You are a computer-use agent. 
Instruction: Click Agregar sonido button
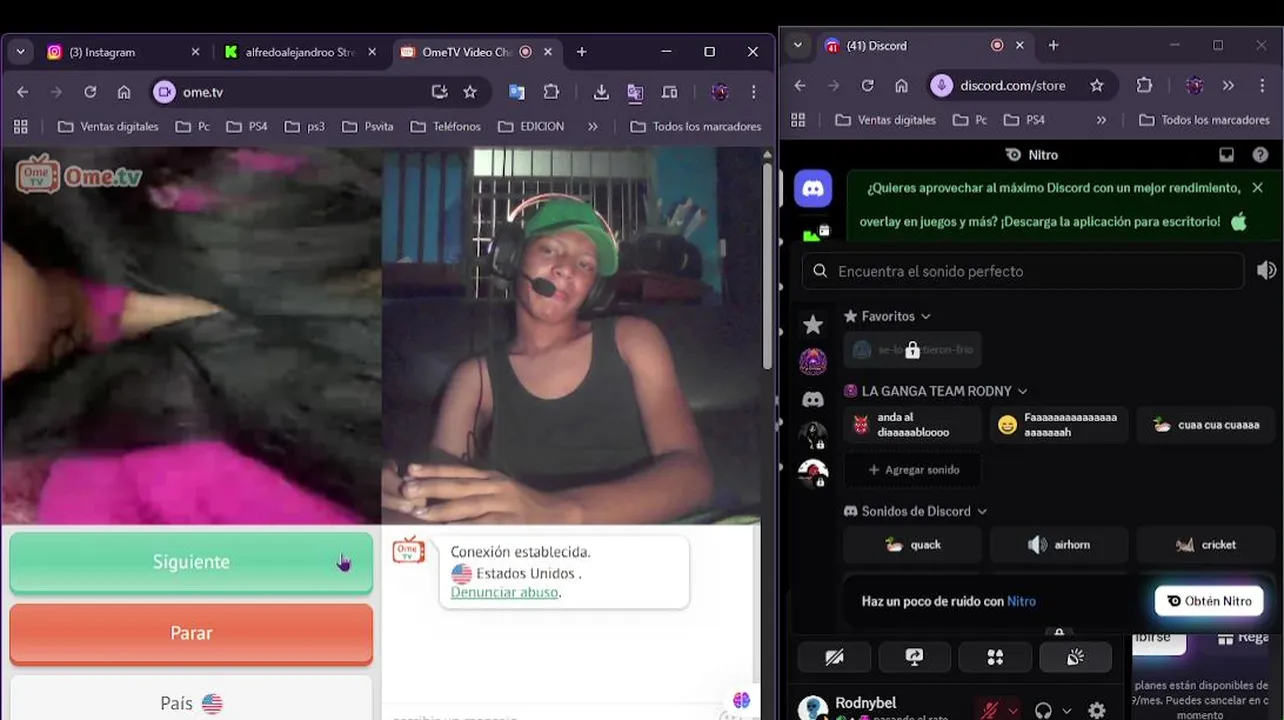coord(912,470)
